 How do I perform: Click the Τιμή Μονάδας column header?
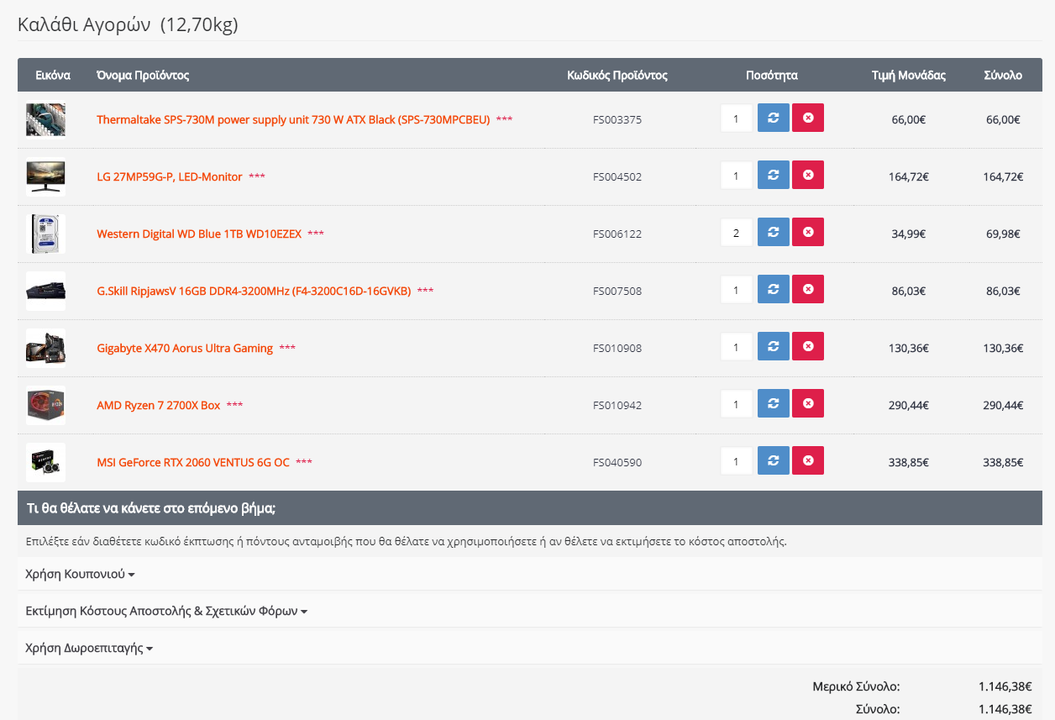[x=908, y=75]
